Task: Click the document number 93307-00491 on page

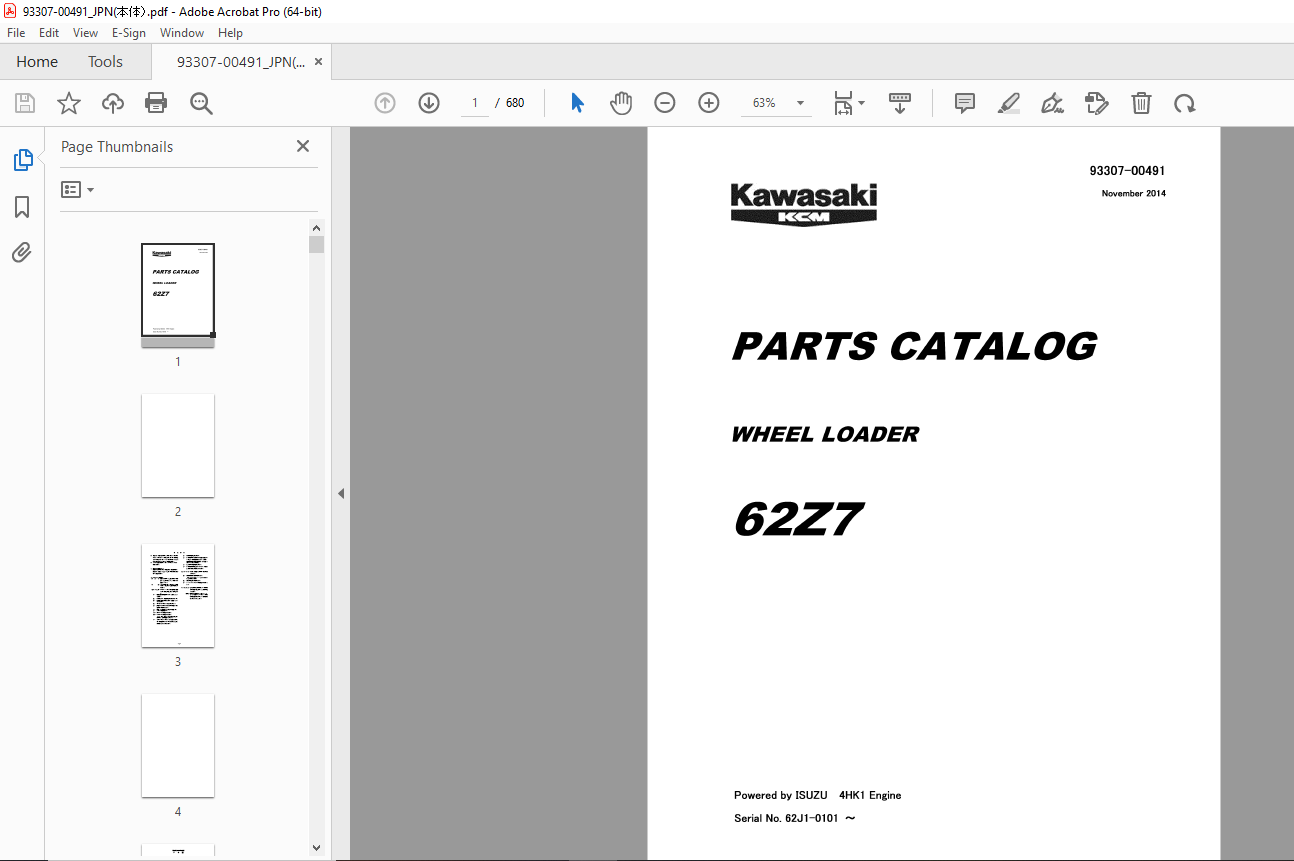Action: coord(1127,171)
